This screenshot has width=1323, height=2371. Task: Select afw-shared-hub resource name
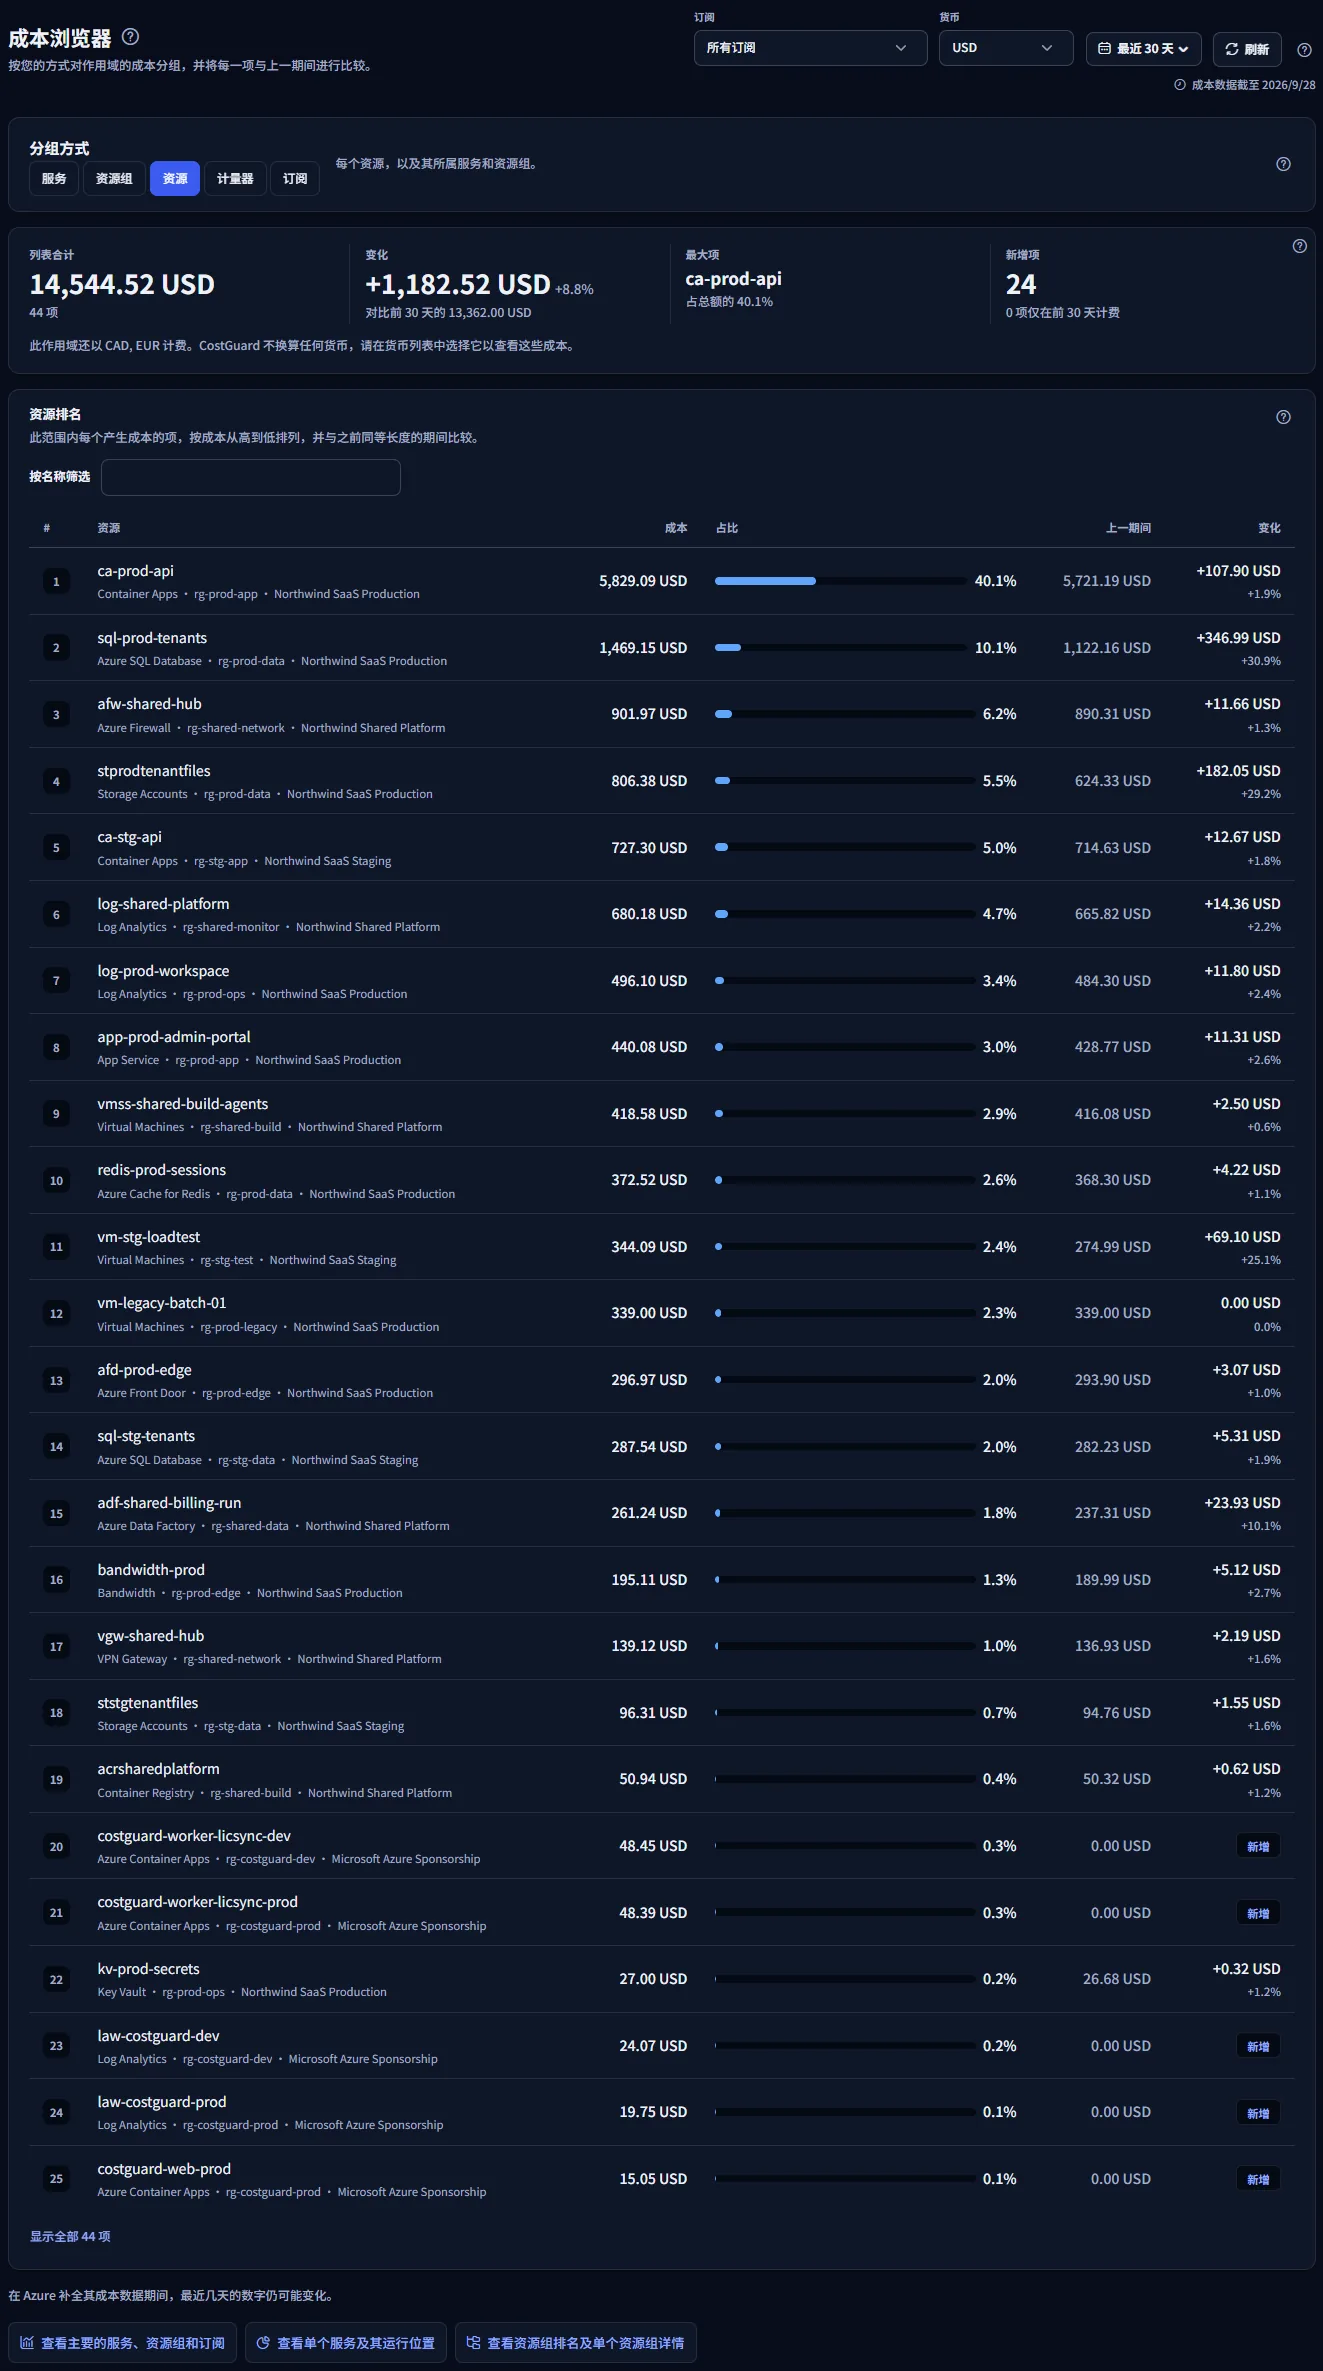pos(149,704)
